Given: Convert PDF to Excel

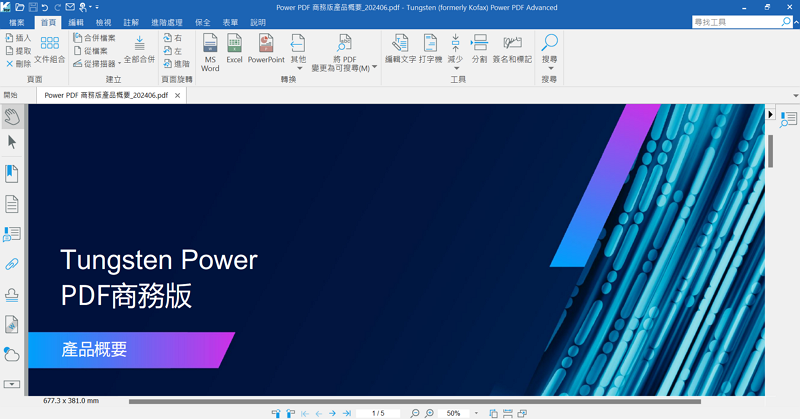Looking at the screenshot, I should [234, 50].
